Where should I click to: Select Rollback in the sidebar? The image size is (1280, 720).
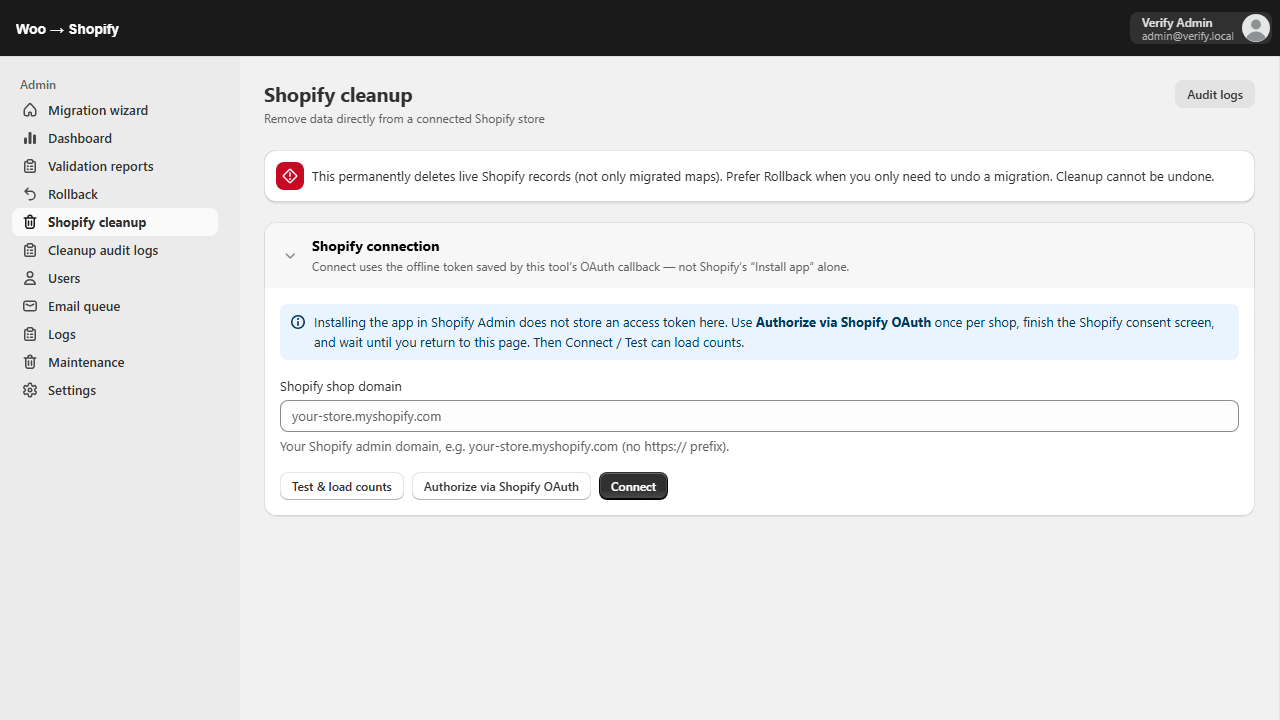(115, 194)
